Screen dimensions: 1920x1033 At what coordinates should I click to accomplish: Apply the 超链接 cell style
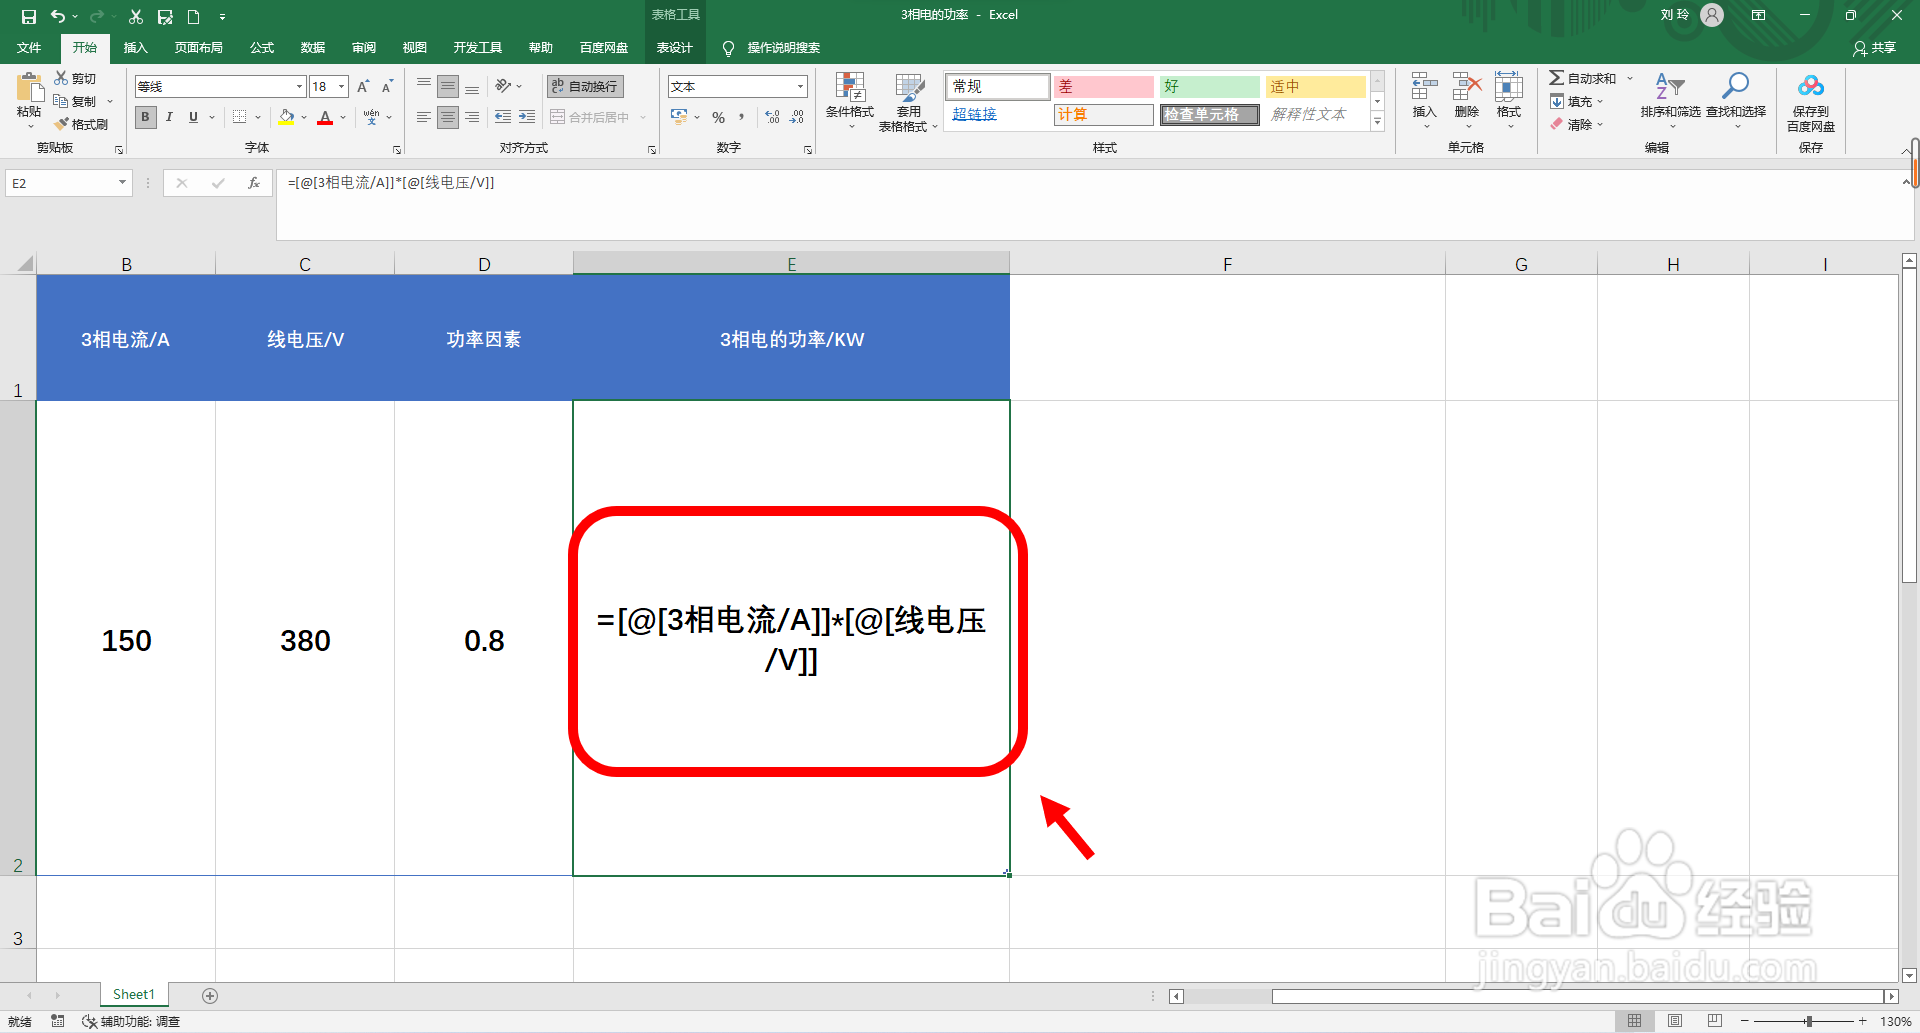[x=973, y=114]
